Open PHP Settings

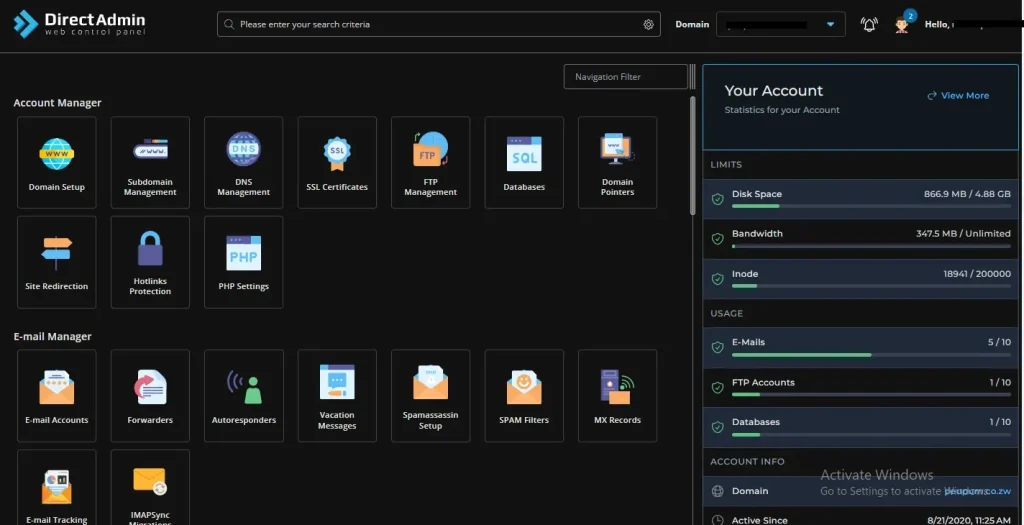click(x=244, y=262)
